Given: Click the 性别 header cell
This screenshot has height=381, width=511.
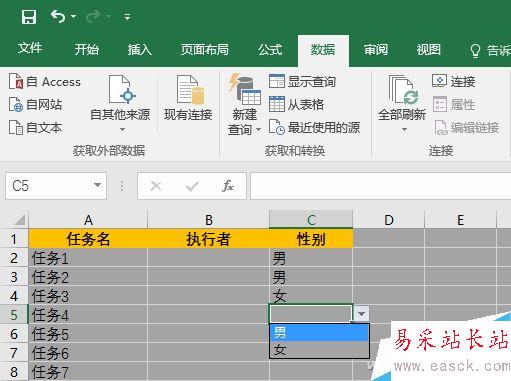Looking at the screenshot, I should click(311, 239).
